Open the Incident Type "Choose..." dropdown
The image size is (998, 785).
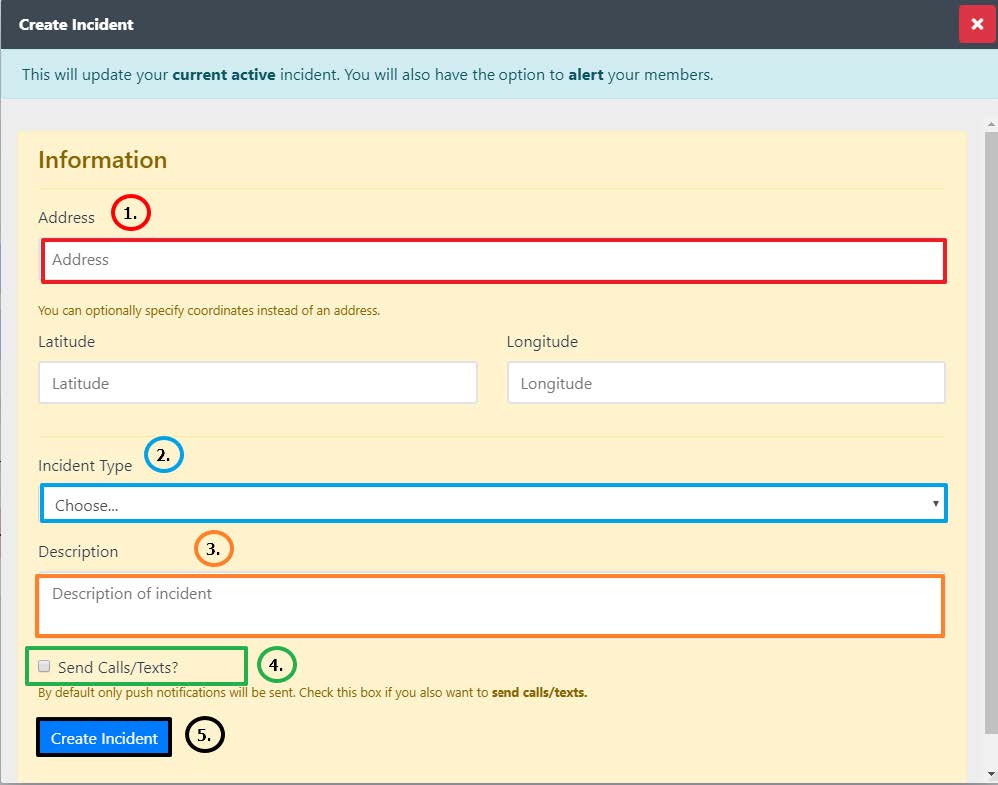[490, 504]
